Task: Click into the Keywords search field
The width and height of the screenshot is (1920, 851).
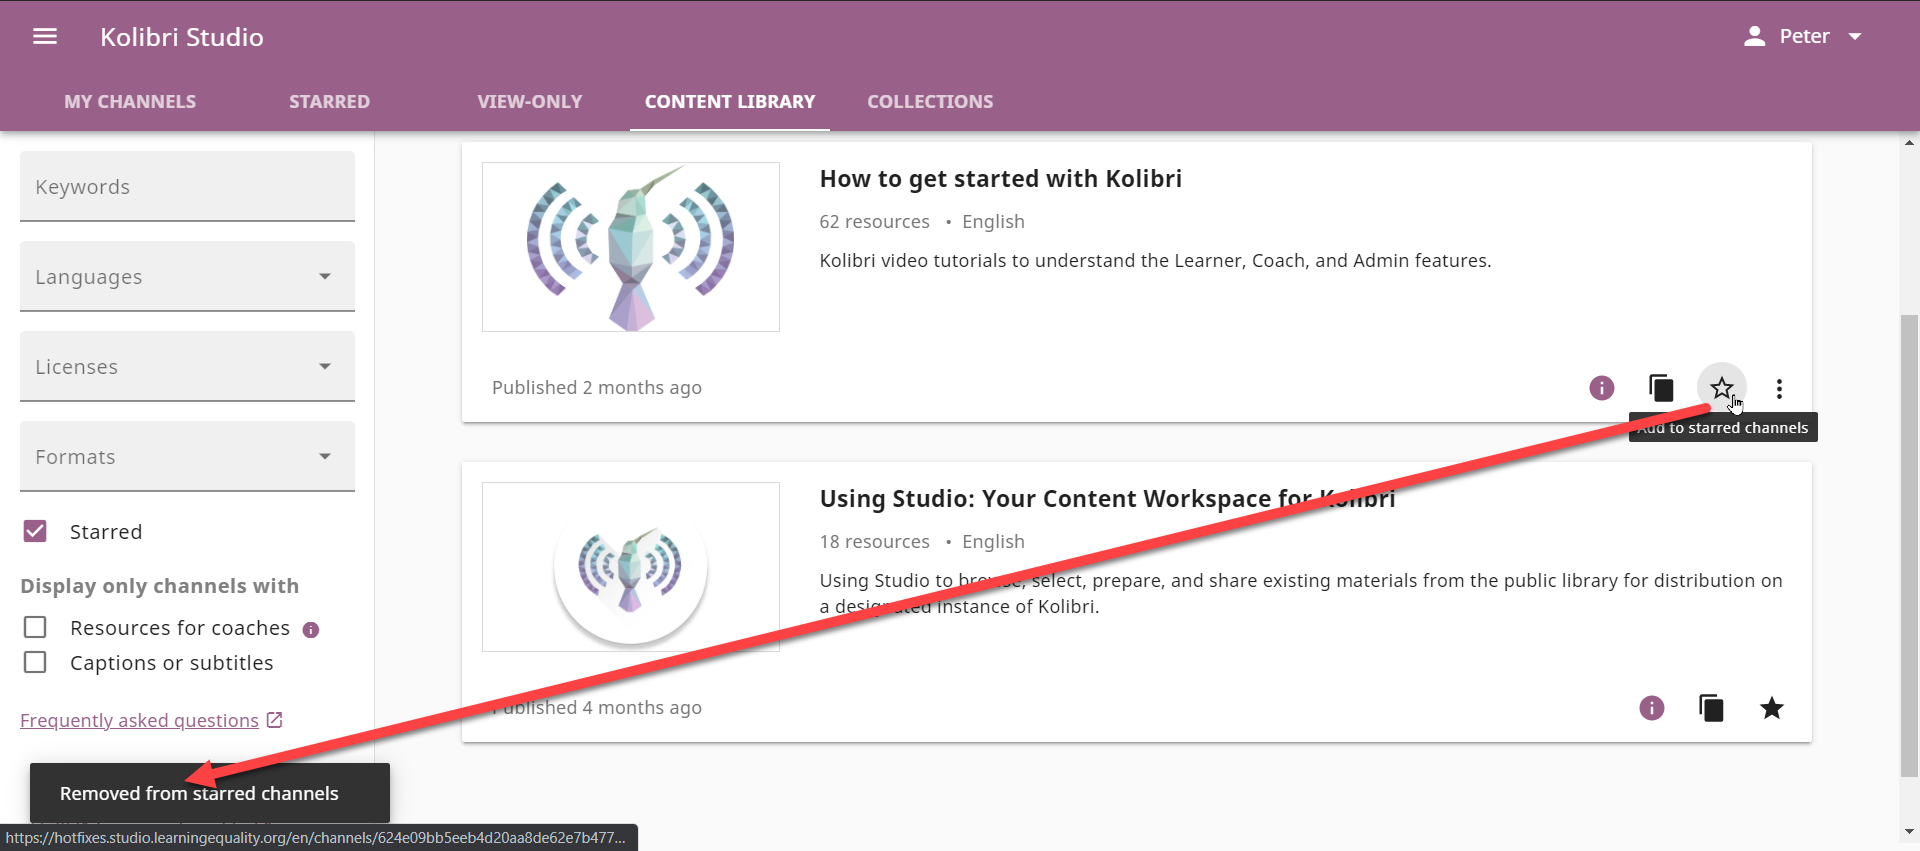Action: [187, 186]
